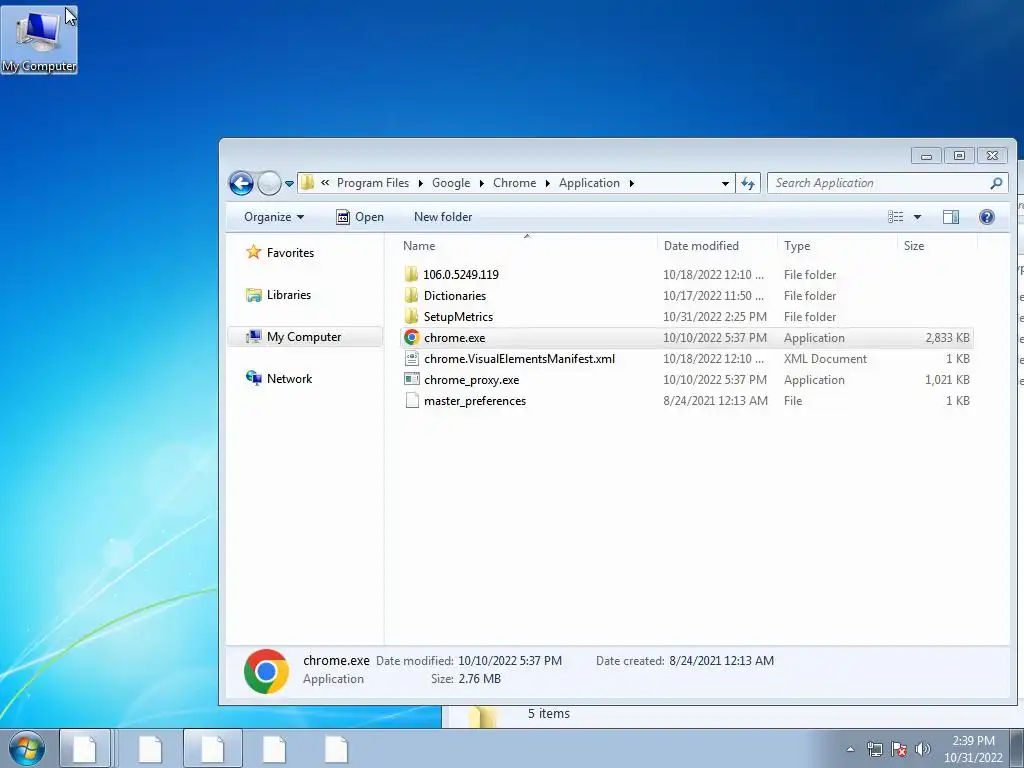The image size is (1024, 768).
Task: Click the Application breadcrumb
Action: tap(589, 183)
